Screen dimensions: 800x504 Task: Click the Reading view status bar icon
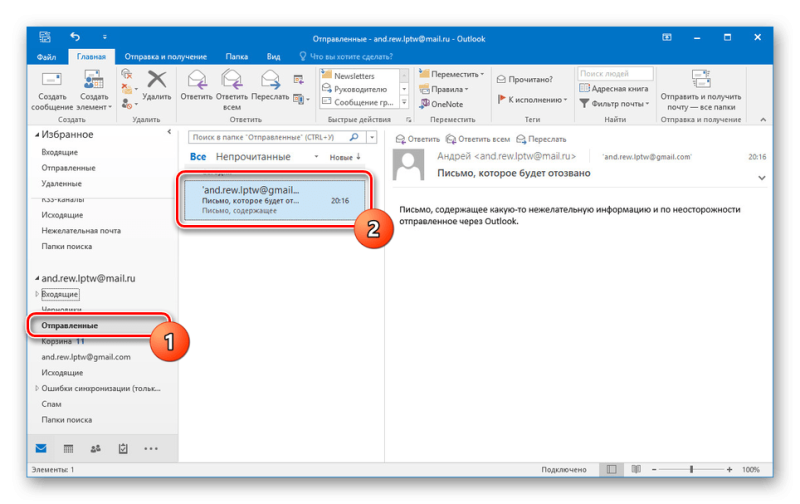pos(636,469)
